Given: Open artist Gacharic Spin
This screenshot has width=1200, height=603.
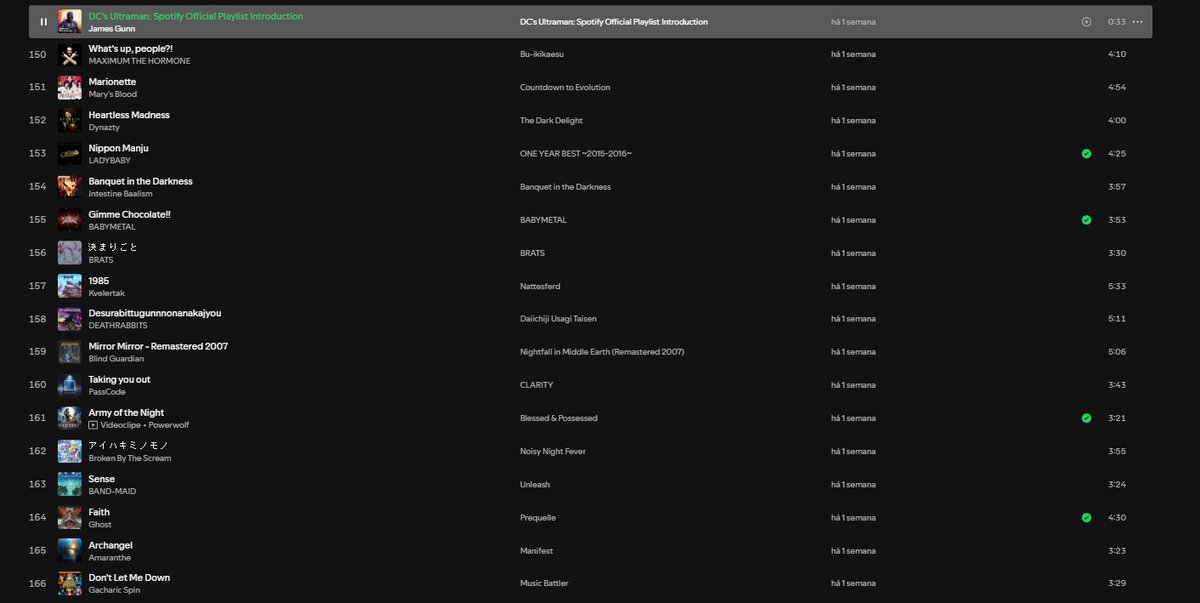Looking at the screenshot, I should [114, 591].
